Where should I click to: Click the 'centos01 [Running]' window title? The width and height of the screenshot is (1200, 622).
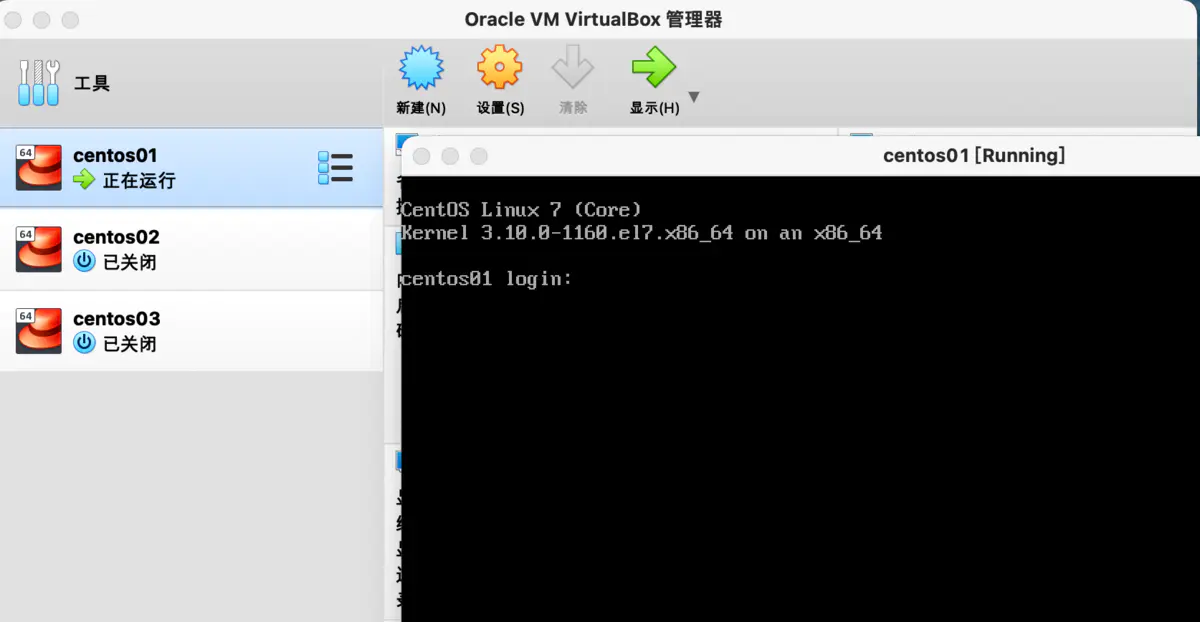974,155
